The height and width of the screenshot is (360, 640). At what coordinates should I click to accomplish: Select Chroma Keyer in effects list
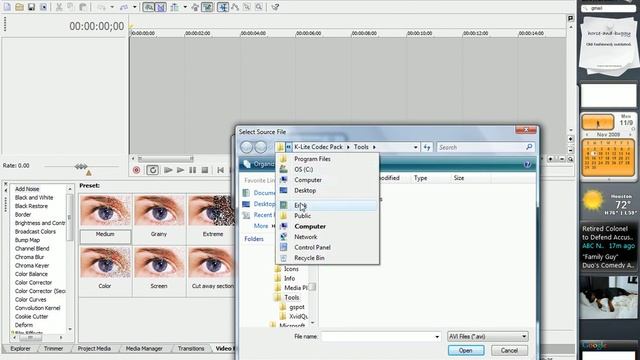tap(32, 266)
